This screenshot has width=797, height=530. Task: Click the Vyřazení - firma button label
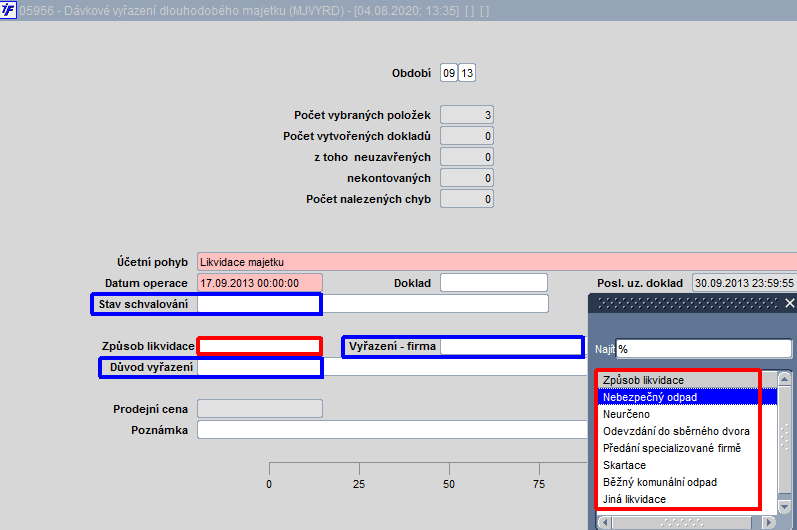coord(392,347)
